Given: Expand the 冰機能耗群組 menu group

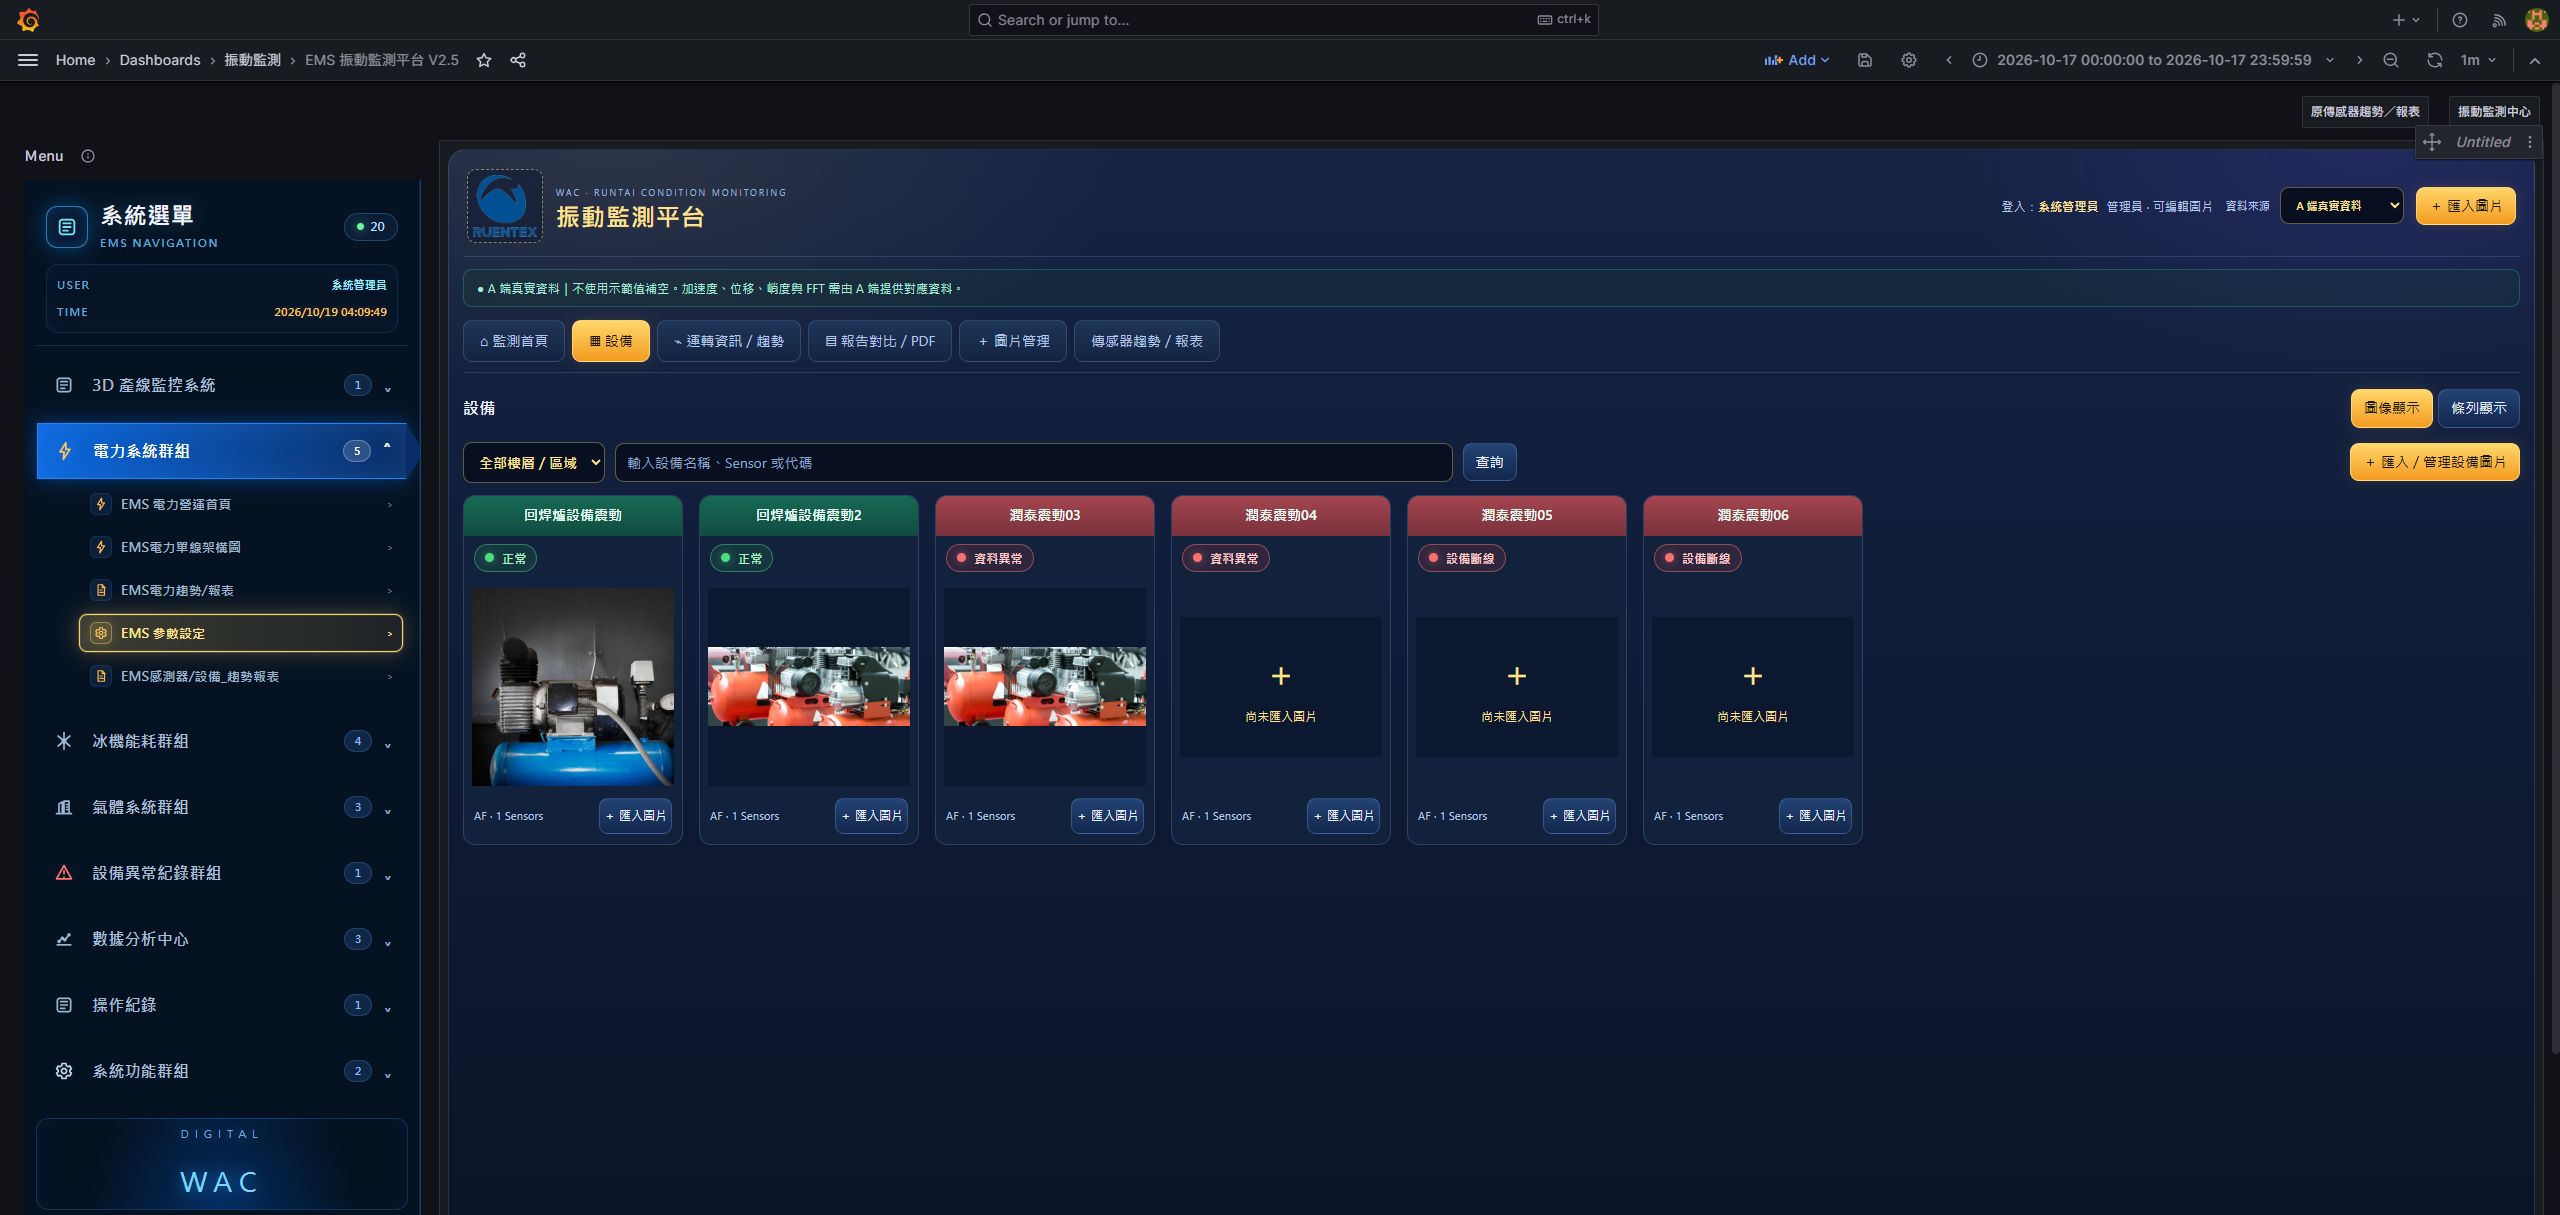Looking at the screenshot, I should [x=222, y=741].
